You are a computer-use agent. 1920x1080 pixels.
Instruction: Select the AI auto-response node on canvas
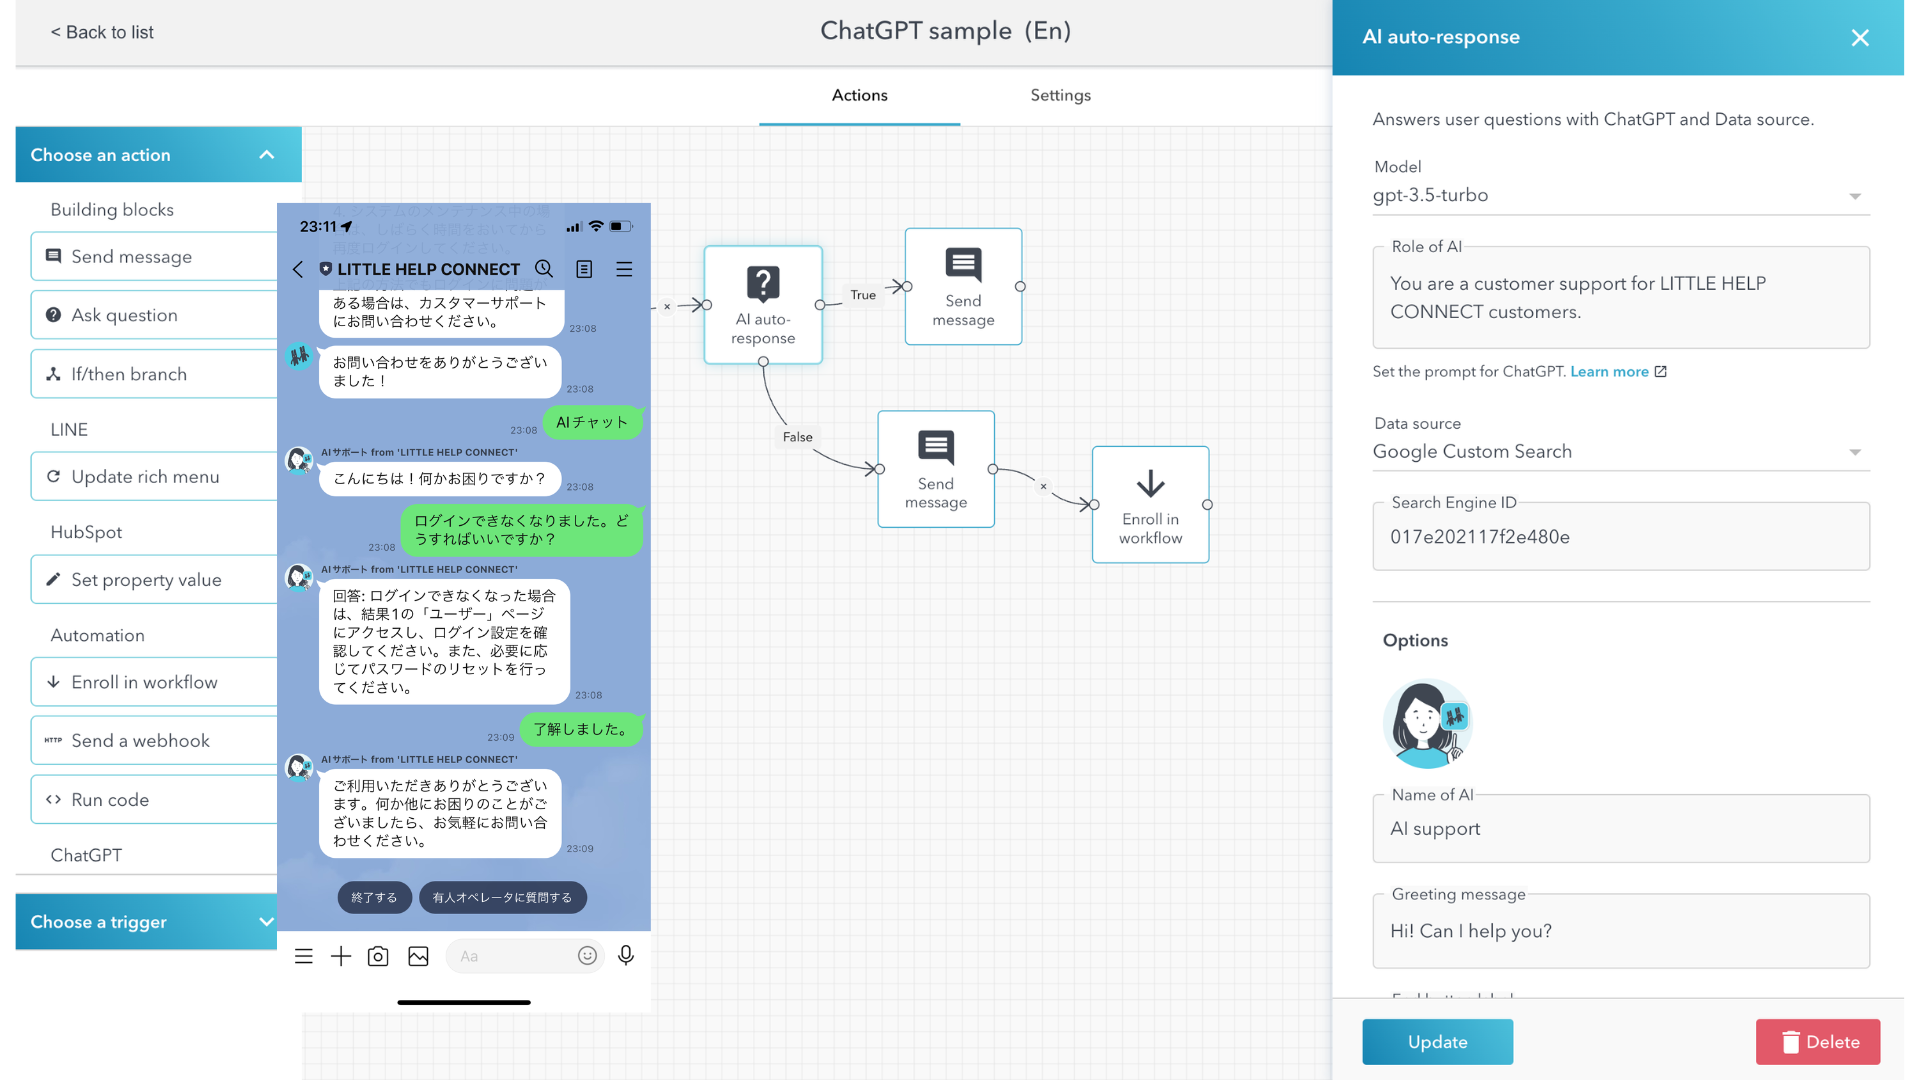tap(763, 305)
